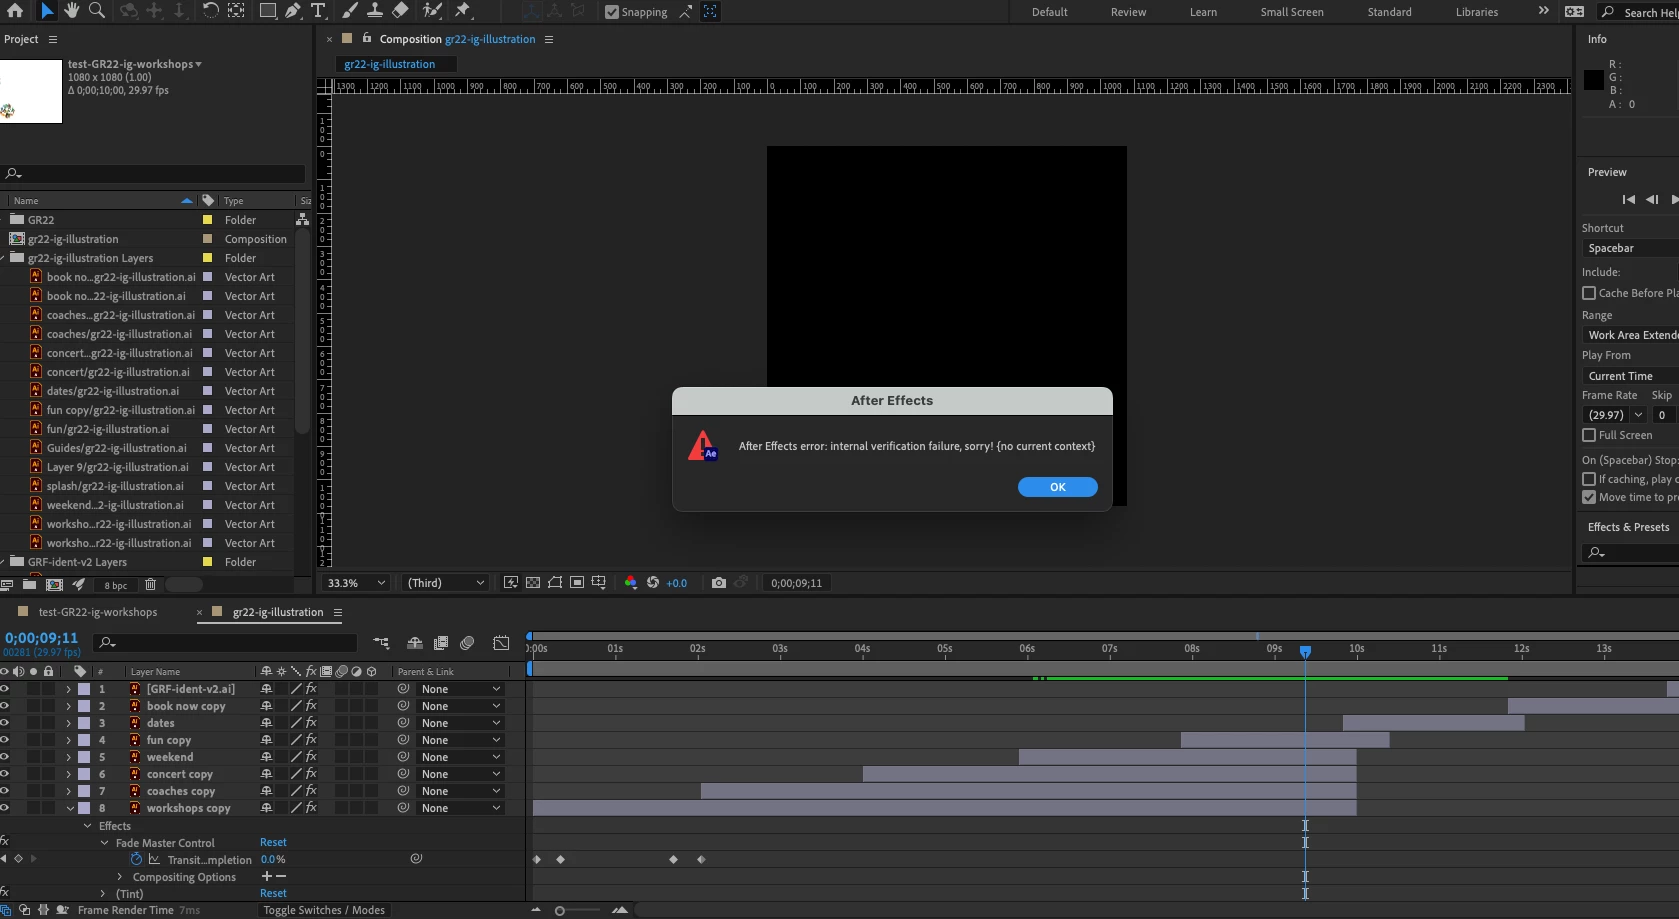The width and height of the screenshot is (1679, 919).
Task: Hide the [GRF-ident-v2.ai] layer
Action: [5, 689]
